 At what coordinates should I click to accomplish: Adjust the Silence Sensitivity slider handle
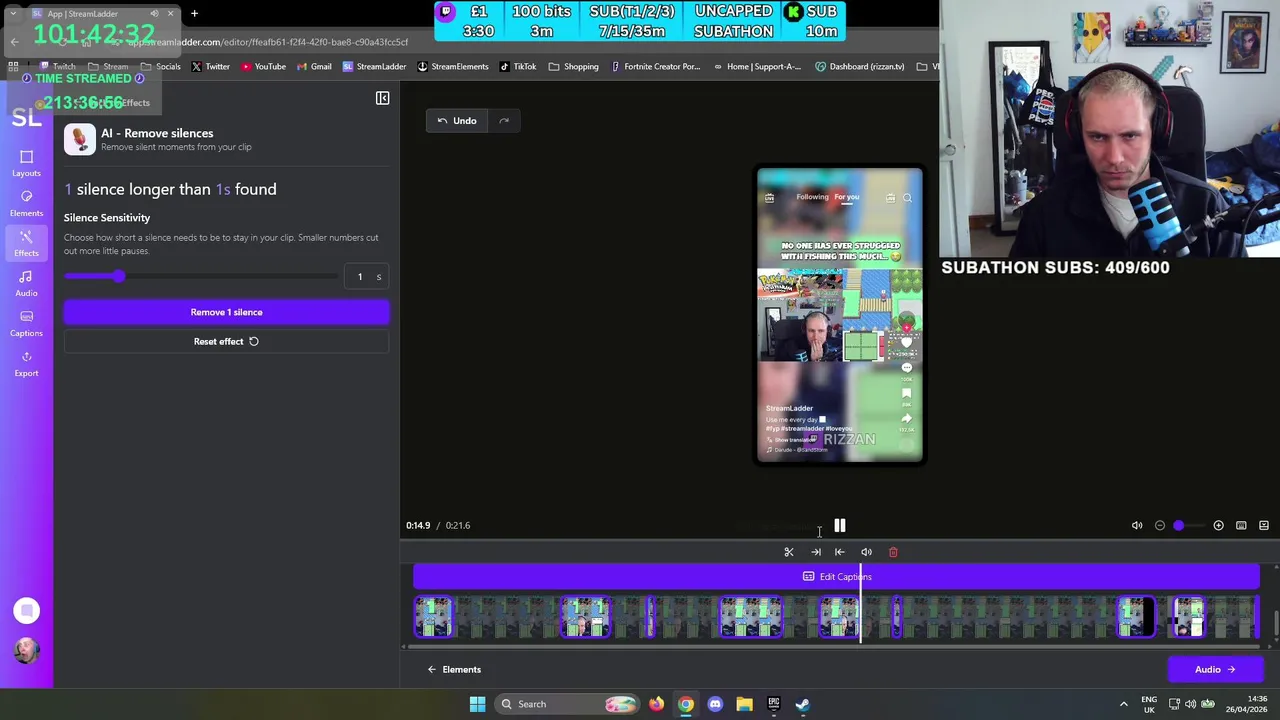pos(119,276)
